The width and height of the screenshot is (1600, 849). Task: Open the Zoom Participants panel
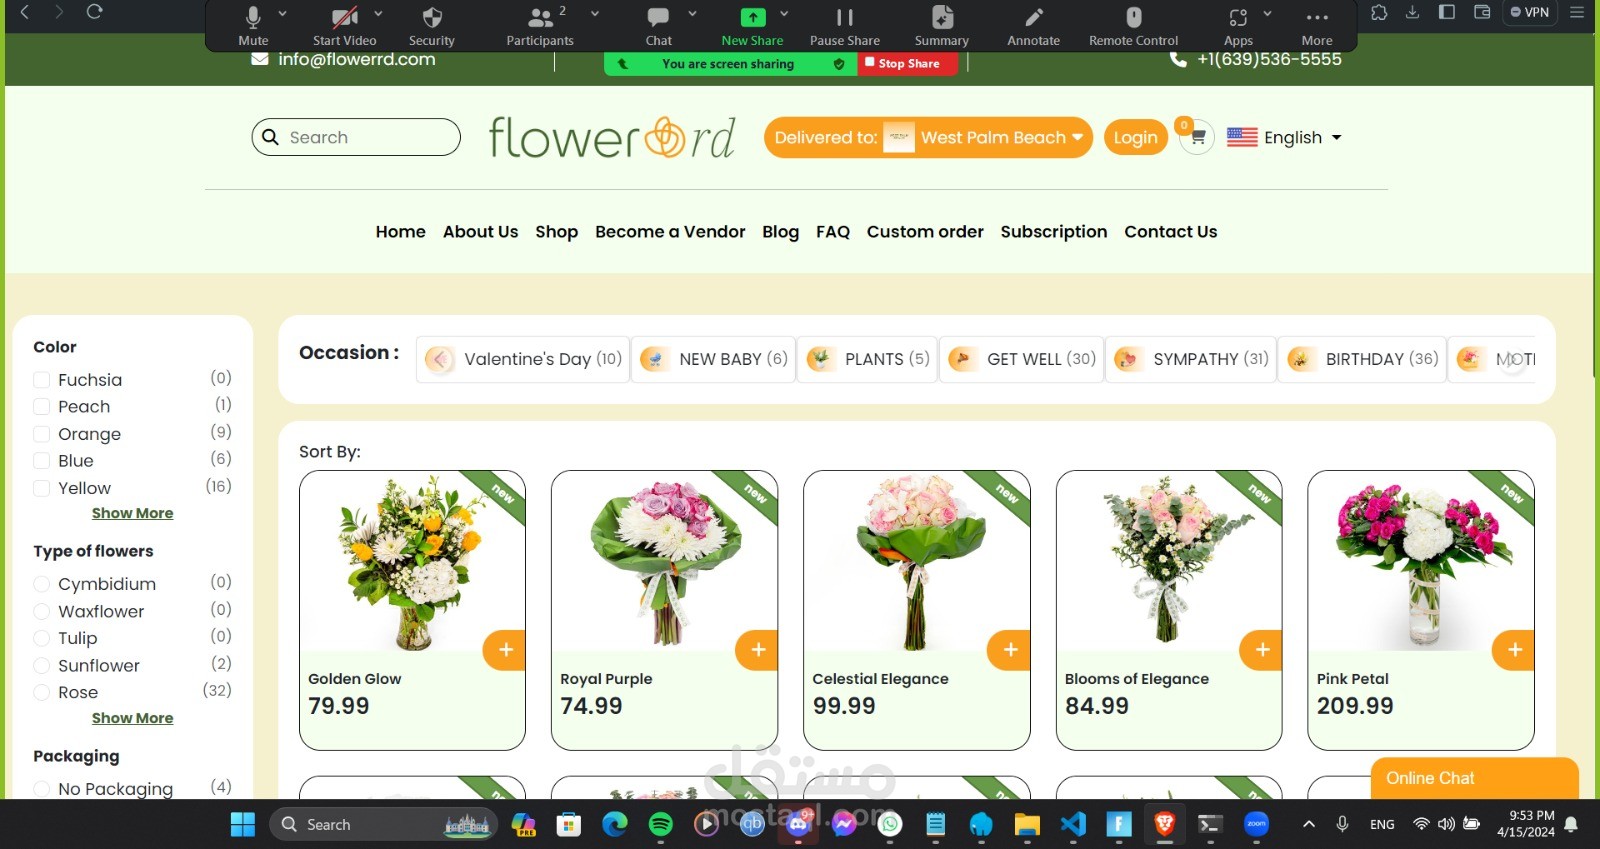[540, 25]
